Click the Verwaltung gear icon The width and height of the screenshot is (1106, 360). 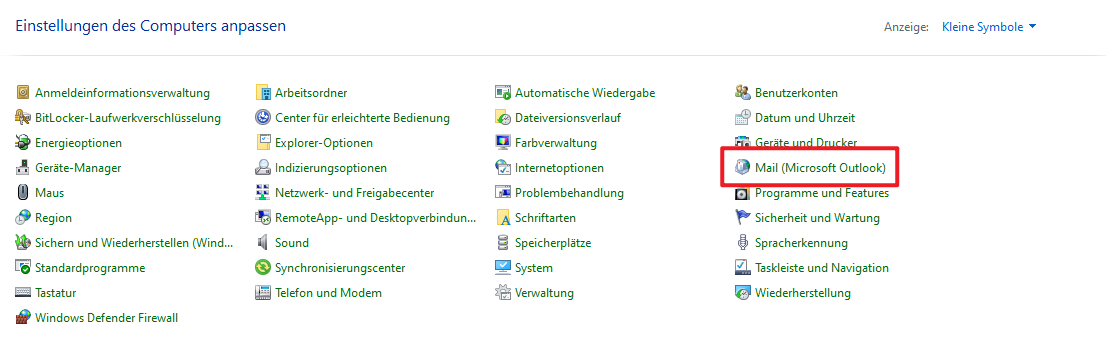(503, 293)
